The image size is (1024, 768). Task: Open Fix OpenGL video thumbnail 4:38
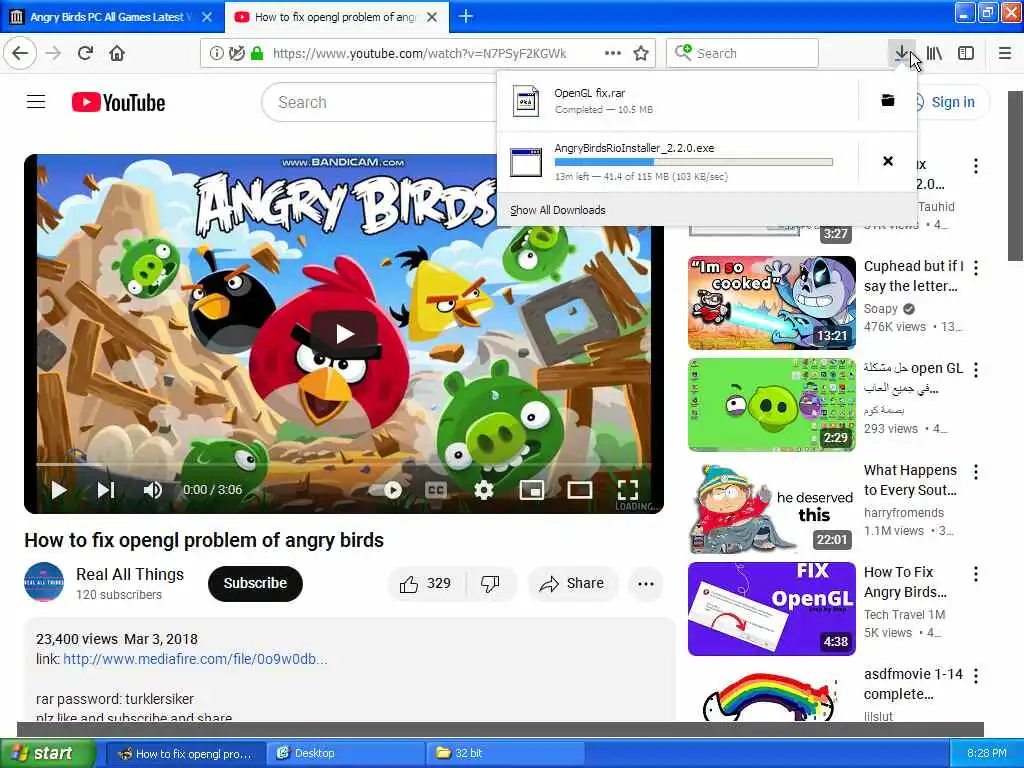pyautogui.click(x=772, y=609)
